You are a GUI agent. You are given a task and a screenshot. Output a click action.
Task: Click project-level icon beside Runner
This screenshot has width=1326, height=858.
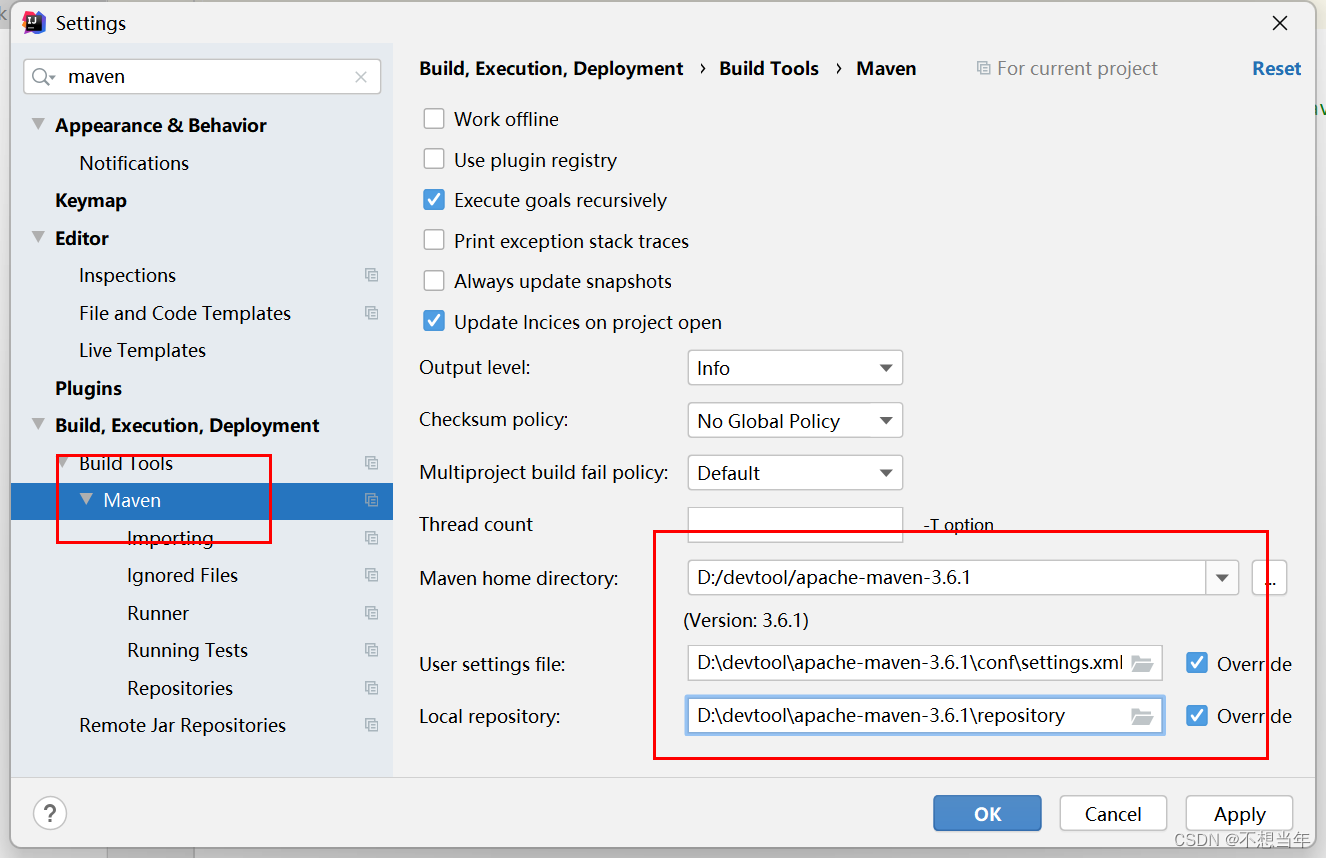pyautogui.click(x=372, y=613)
